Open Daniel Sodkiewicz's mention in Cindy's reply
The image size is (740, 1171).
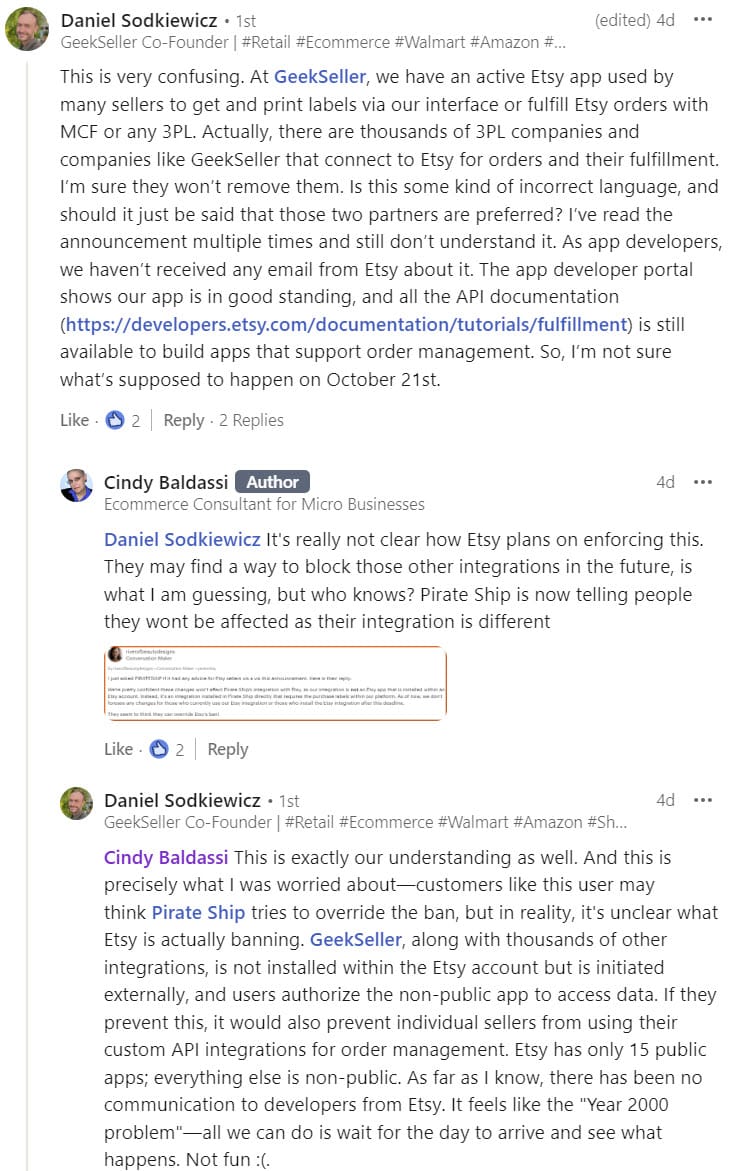tap(182, 539)
